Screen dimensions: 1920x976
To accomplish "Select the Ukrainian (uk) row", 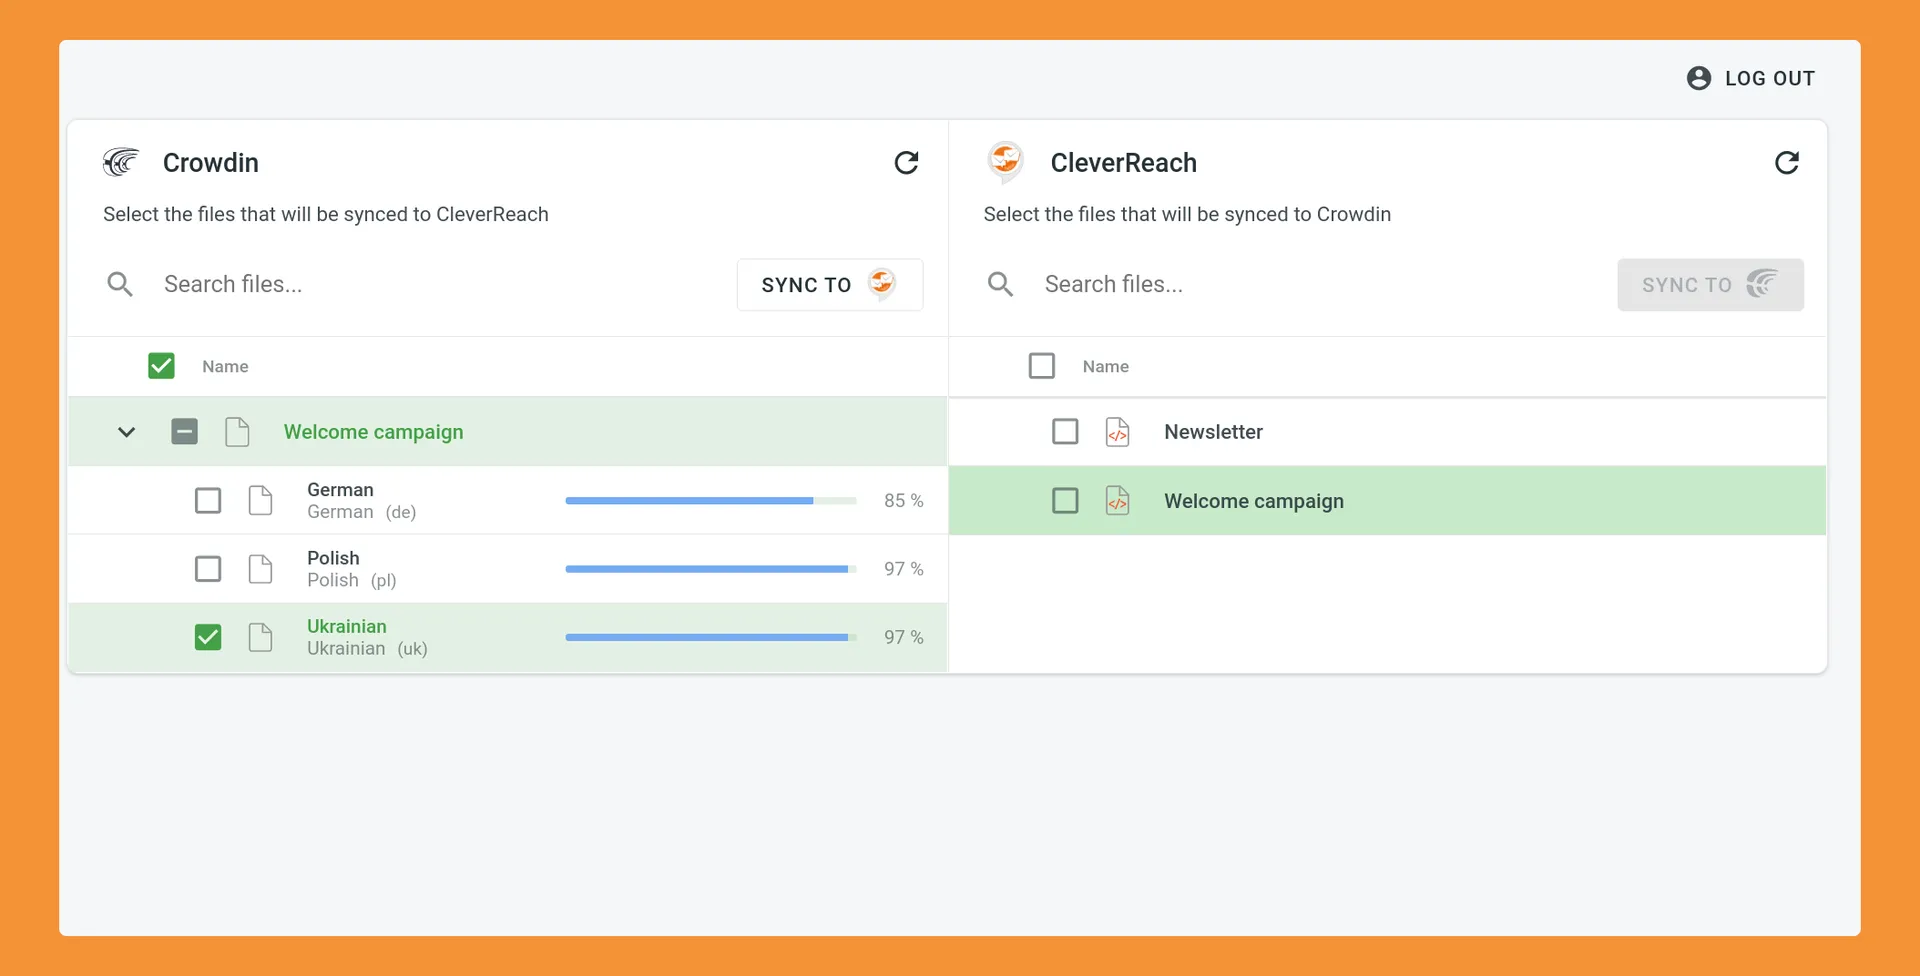I will (508, 637).
